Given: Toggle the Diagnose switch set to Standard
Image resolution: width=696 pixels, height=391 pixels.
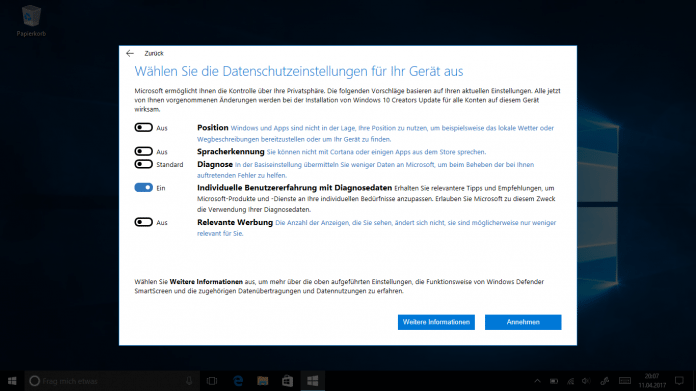Looking at the screenshot, I should click(143, 164).
